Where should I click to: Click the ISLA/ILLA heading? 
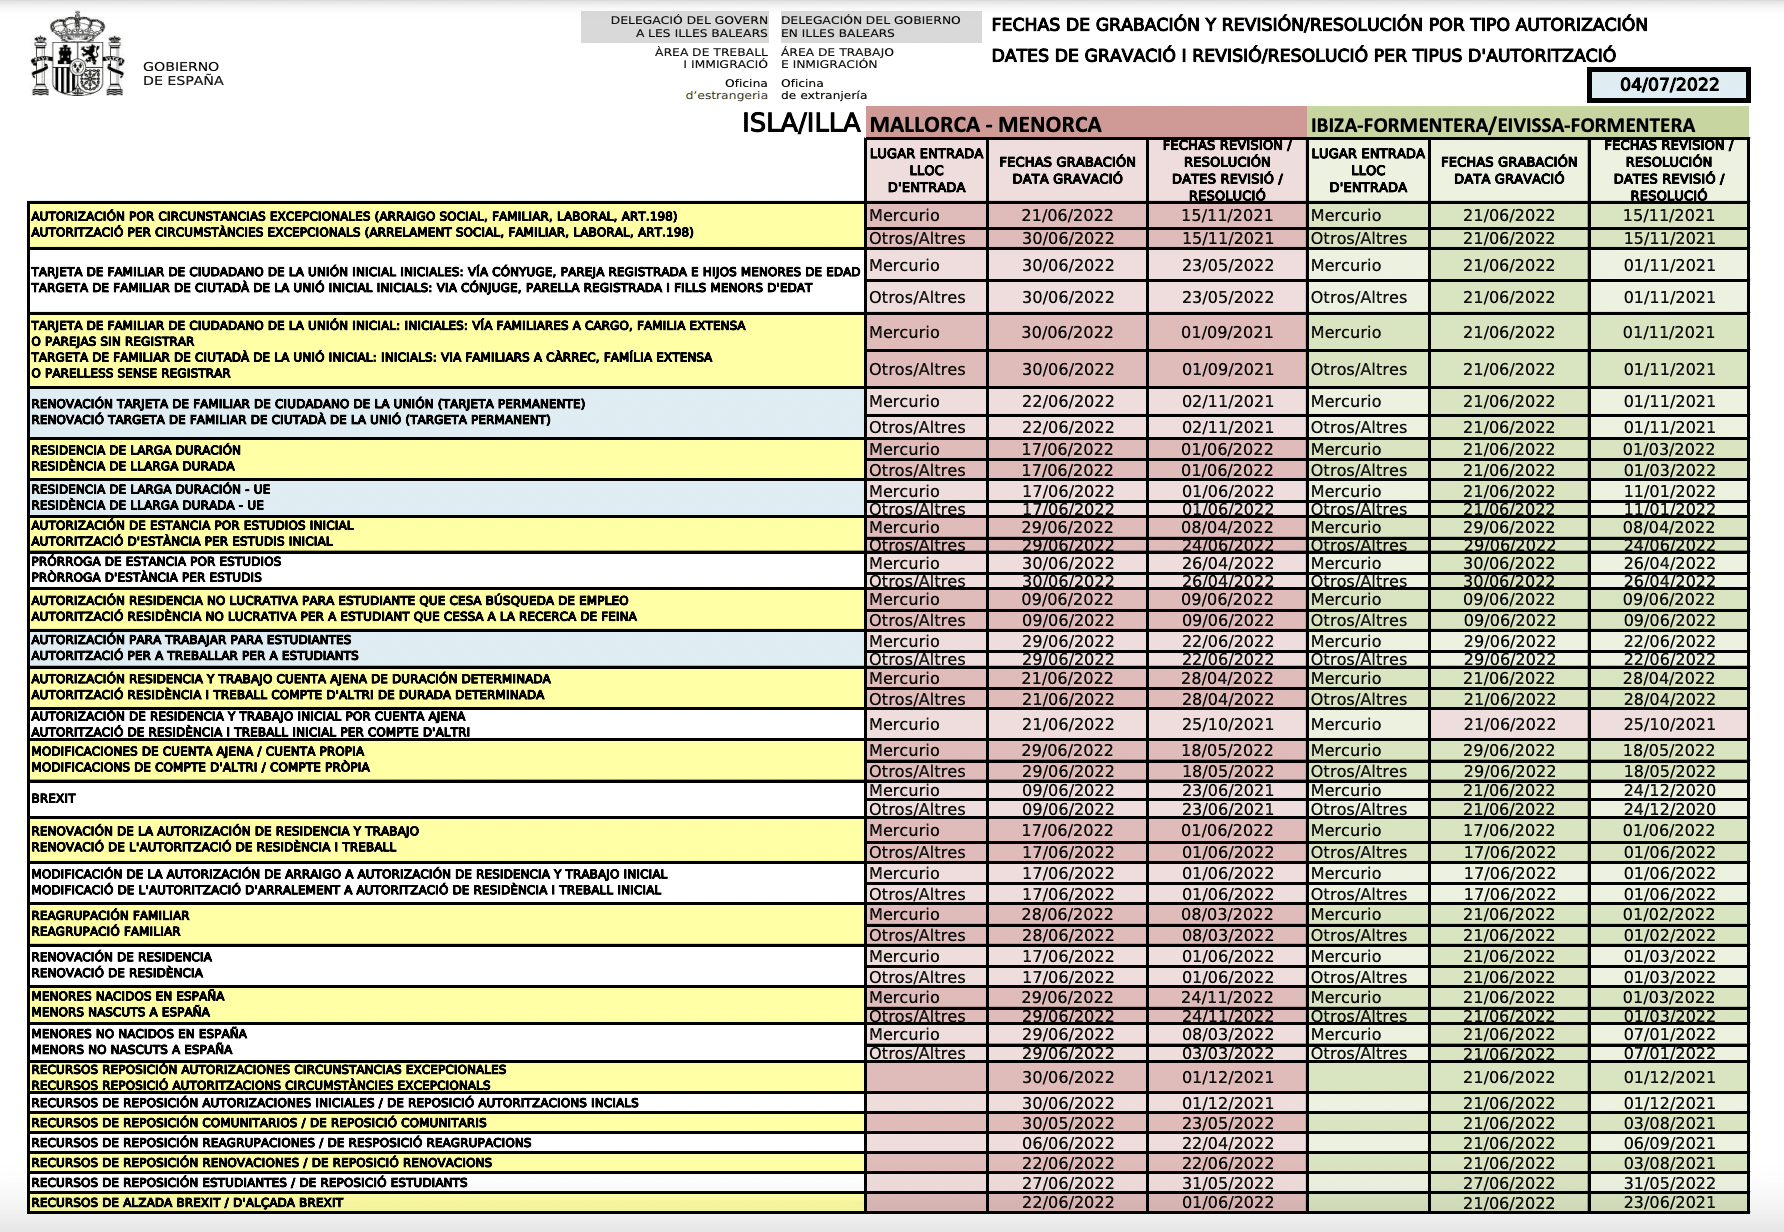800,123
